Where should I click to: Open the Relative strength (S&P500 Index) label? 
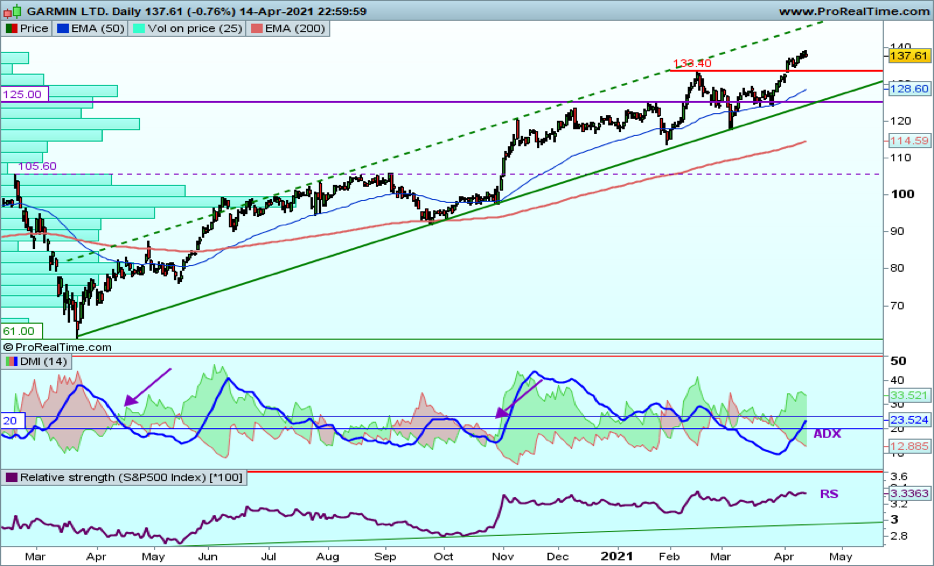click(x=131, y=477)
